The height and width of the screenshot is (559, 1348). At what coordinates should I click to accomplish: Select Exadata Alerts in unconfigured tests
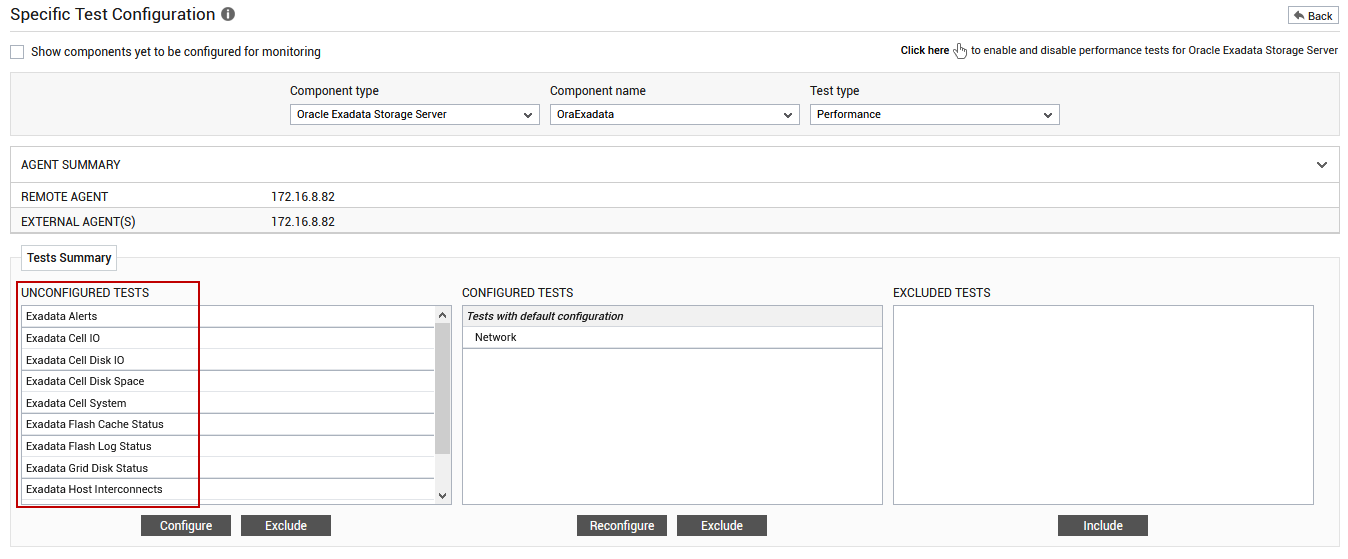click(x=228, y=316)
